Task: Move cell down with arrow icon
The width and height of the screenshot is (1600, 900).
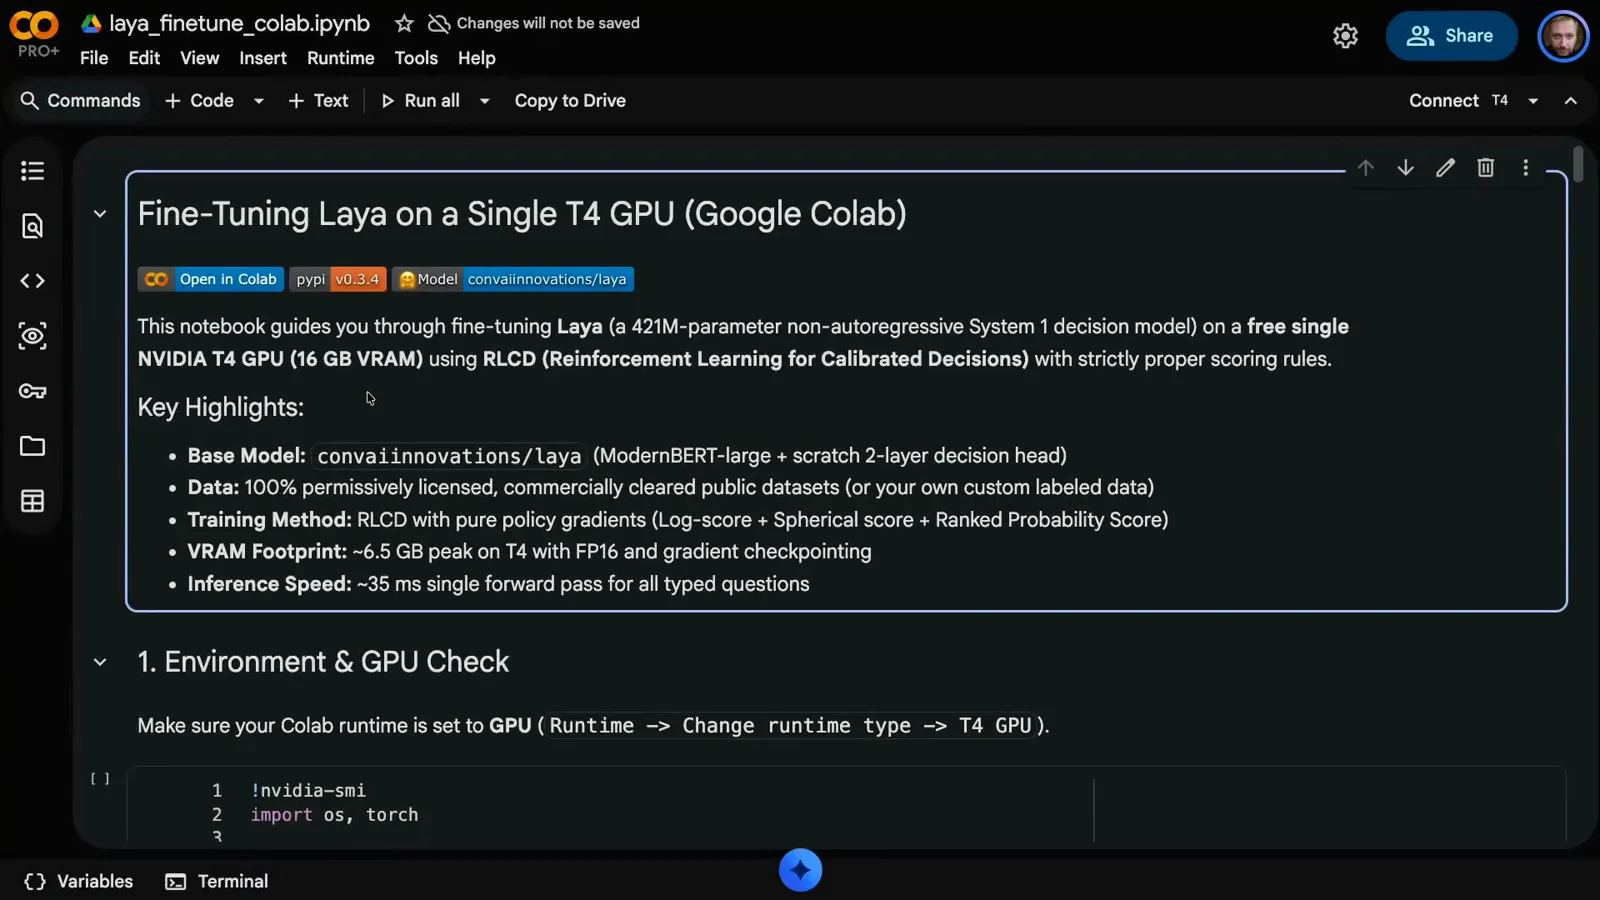Action: click(x=1405, y=168)
